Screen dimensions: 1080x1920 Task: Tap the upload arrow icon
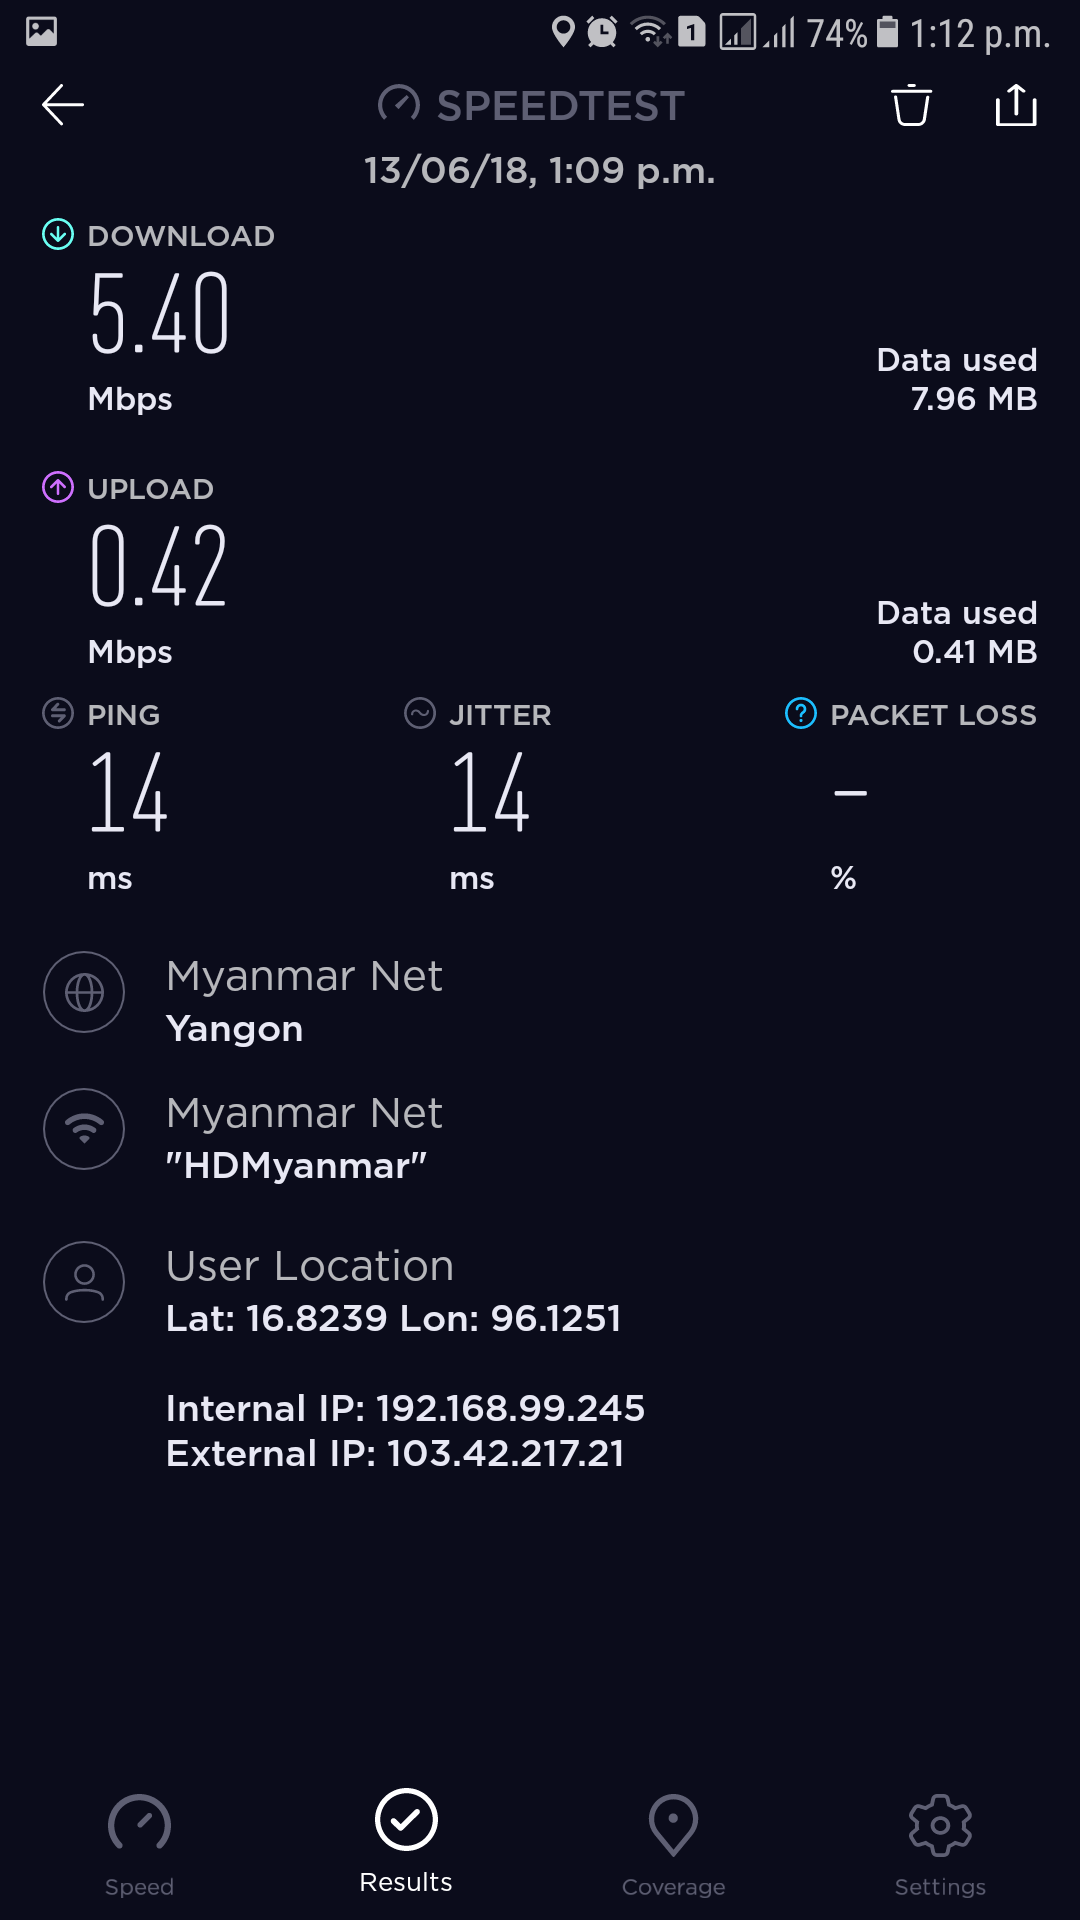(x=58, y=488)
